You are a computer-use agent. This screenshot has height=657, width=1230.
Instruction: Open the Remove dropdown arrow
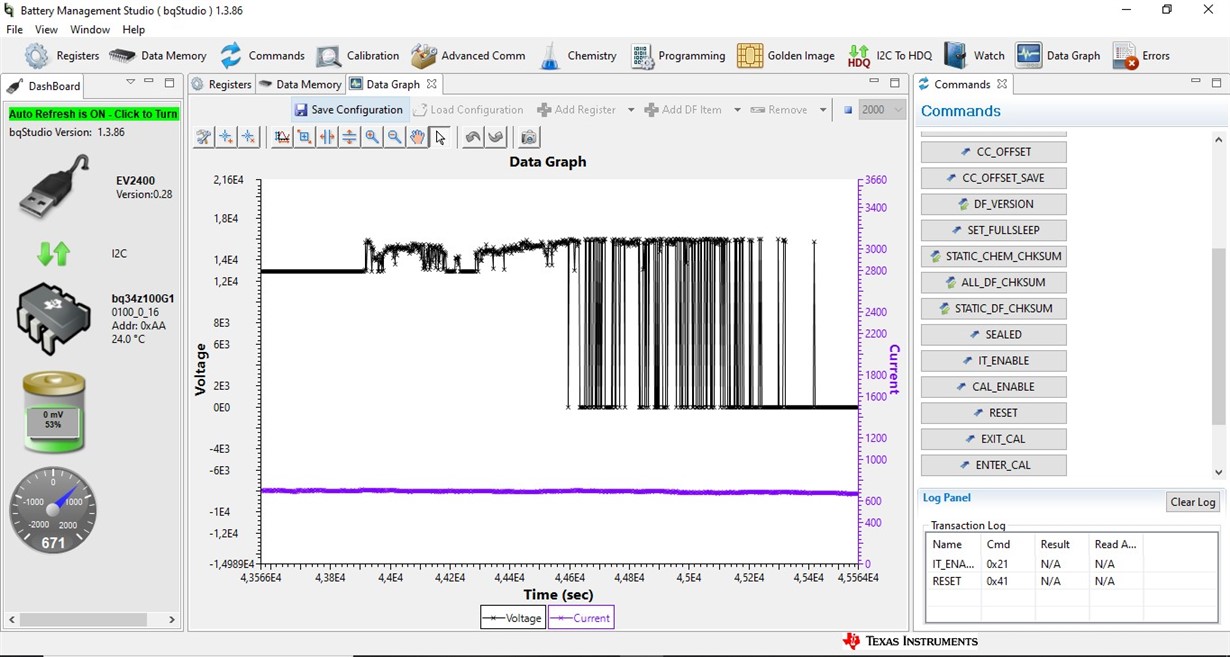[823, 110]
